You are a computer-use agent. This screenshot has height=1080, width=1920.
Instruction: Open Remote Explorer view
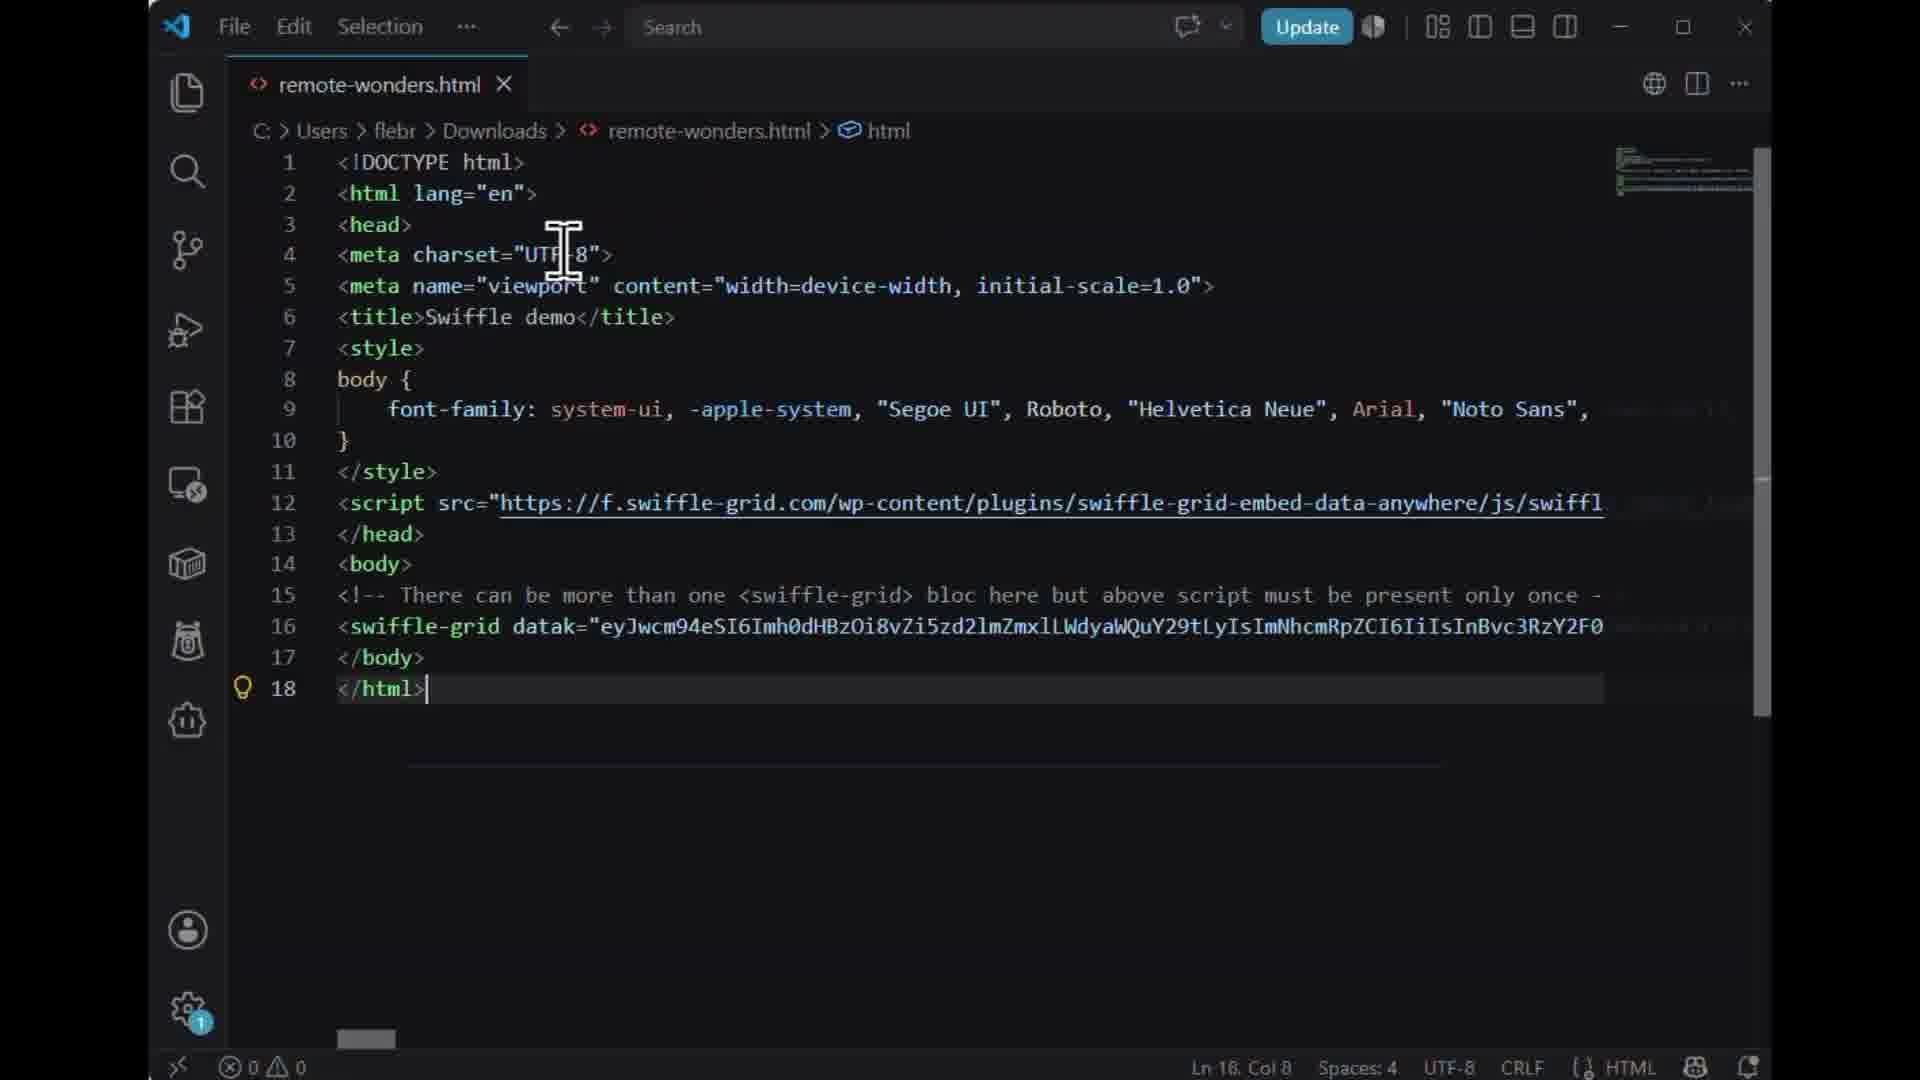pyautogui.click(x=187, y=485)
